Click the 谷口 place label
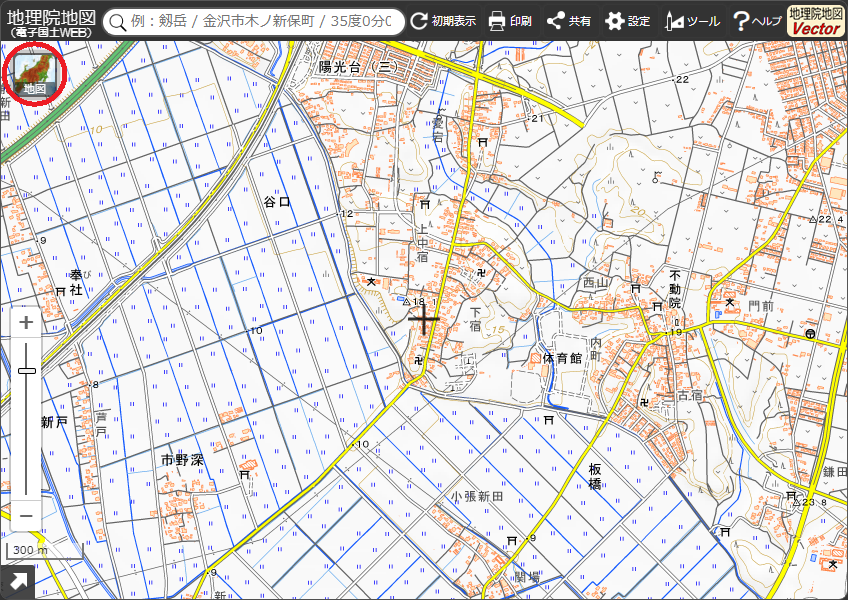 tap(277, 202)
